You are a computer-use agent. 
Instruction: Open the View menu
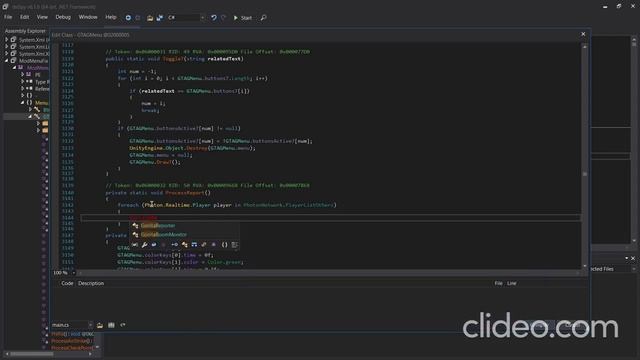[x=42, y=17]
